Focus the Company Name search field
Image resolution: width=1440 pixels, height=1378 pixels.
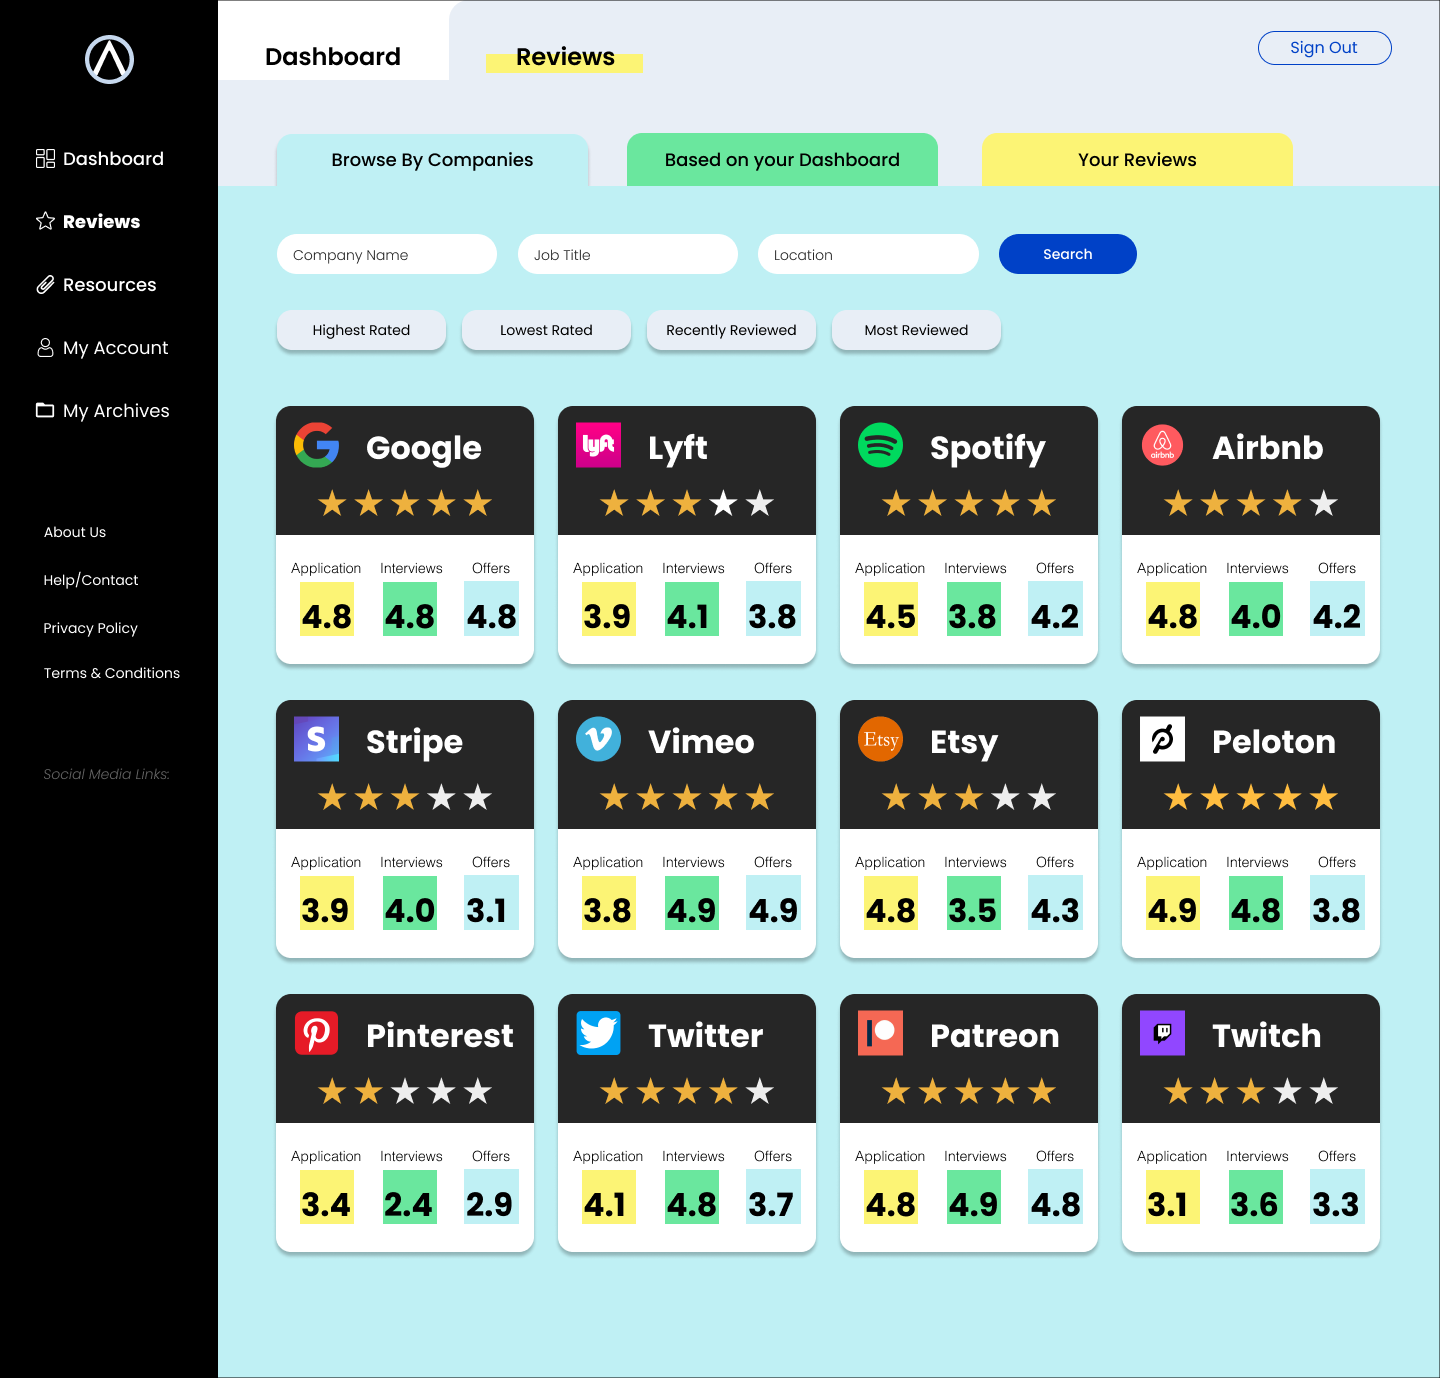[x=387, y=254]
